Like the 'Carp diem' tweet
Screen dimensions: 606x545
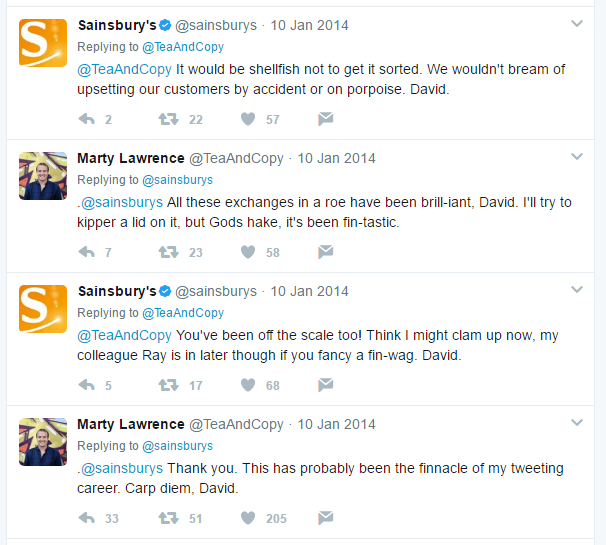[248, 518]
